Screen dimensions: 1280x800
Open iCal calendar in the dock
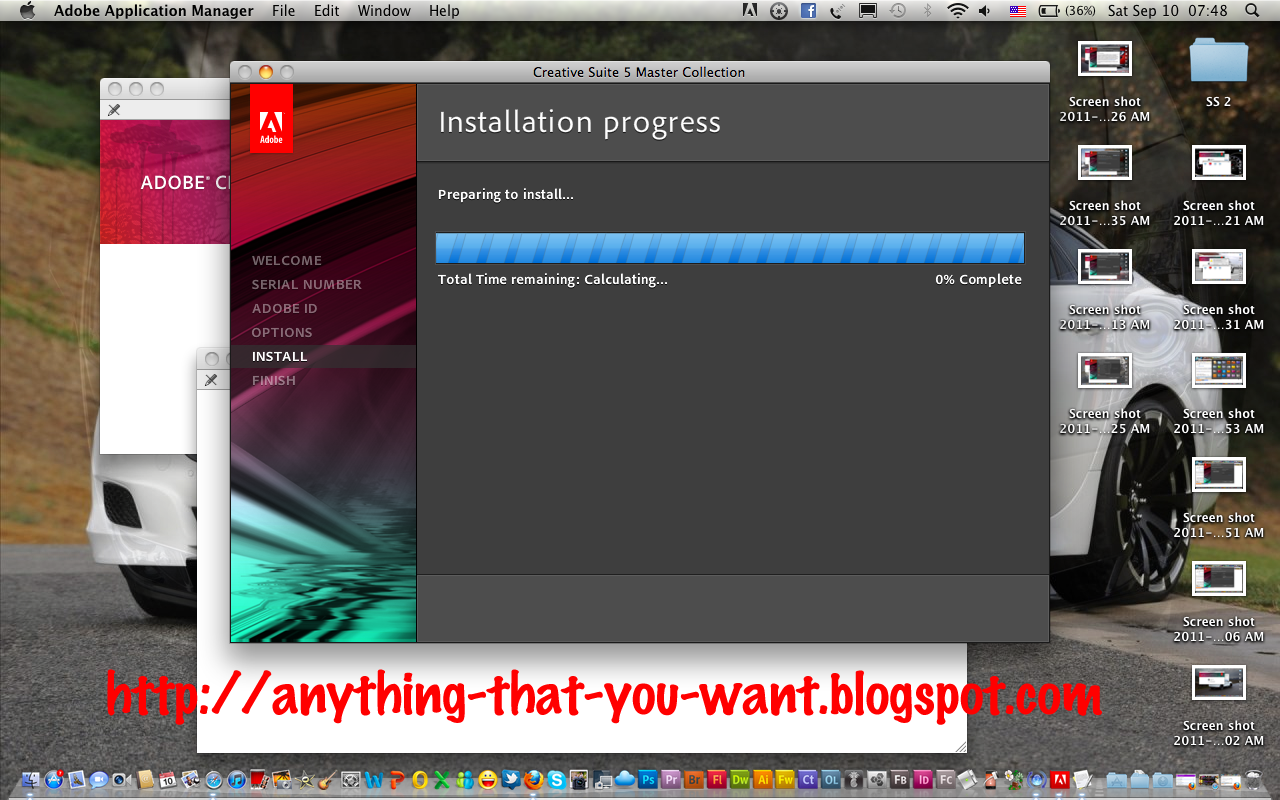coord(168,780)
